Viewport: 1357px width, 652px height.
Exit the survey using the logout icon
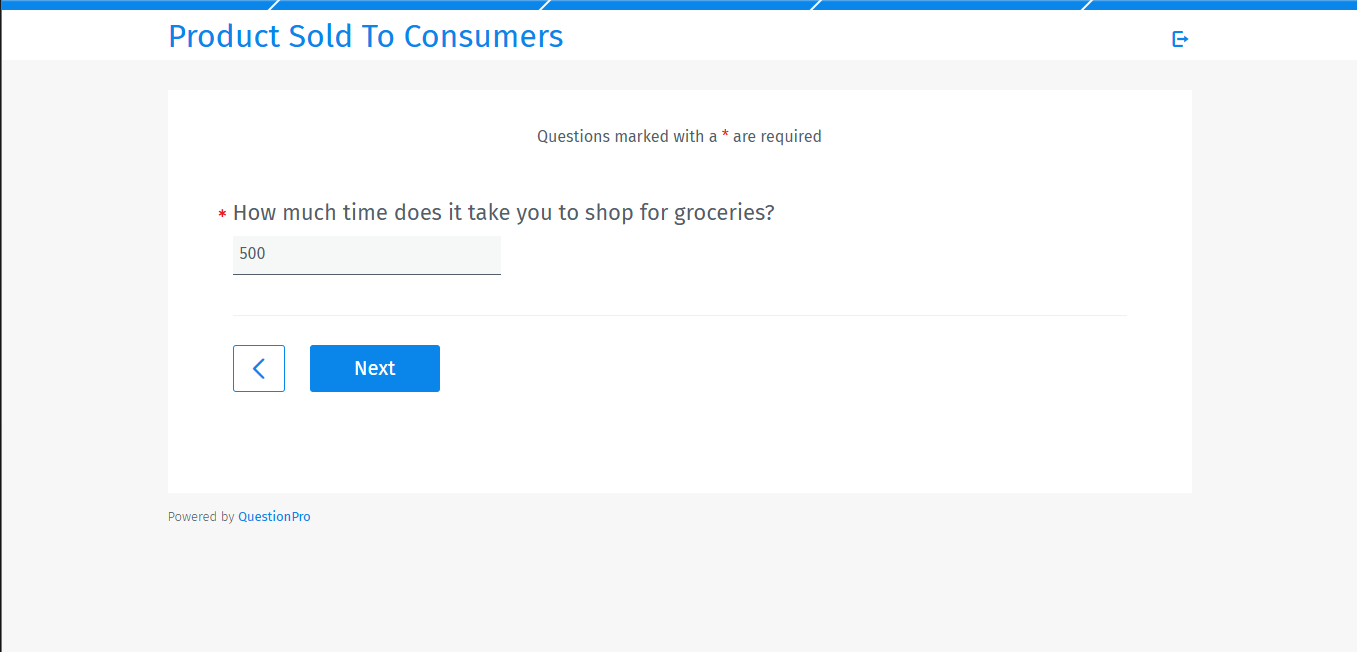1180,38
